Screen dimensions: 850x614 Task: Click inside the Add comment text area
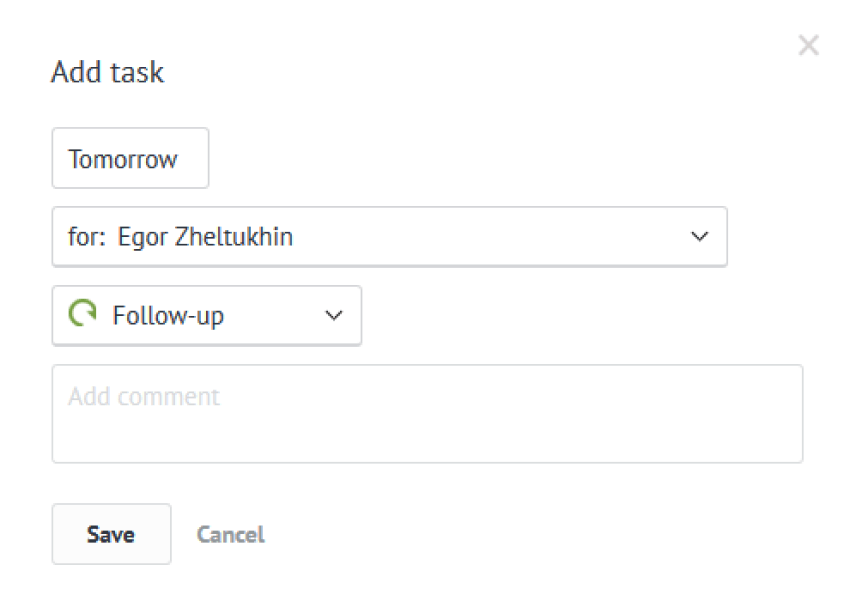[427, 413]
